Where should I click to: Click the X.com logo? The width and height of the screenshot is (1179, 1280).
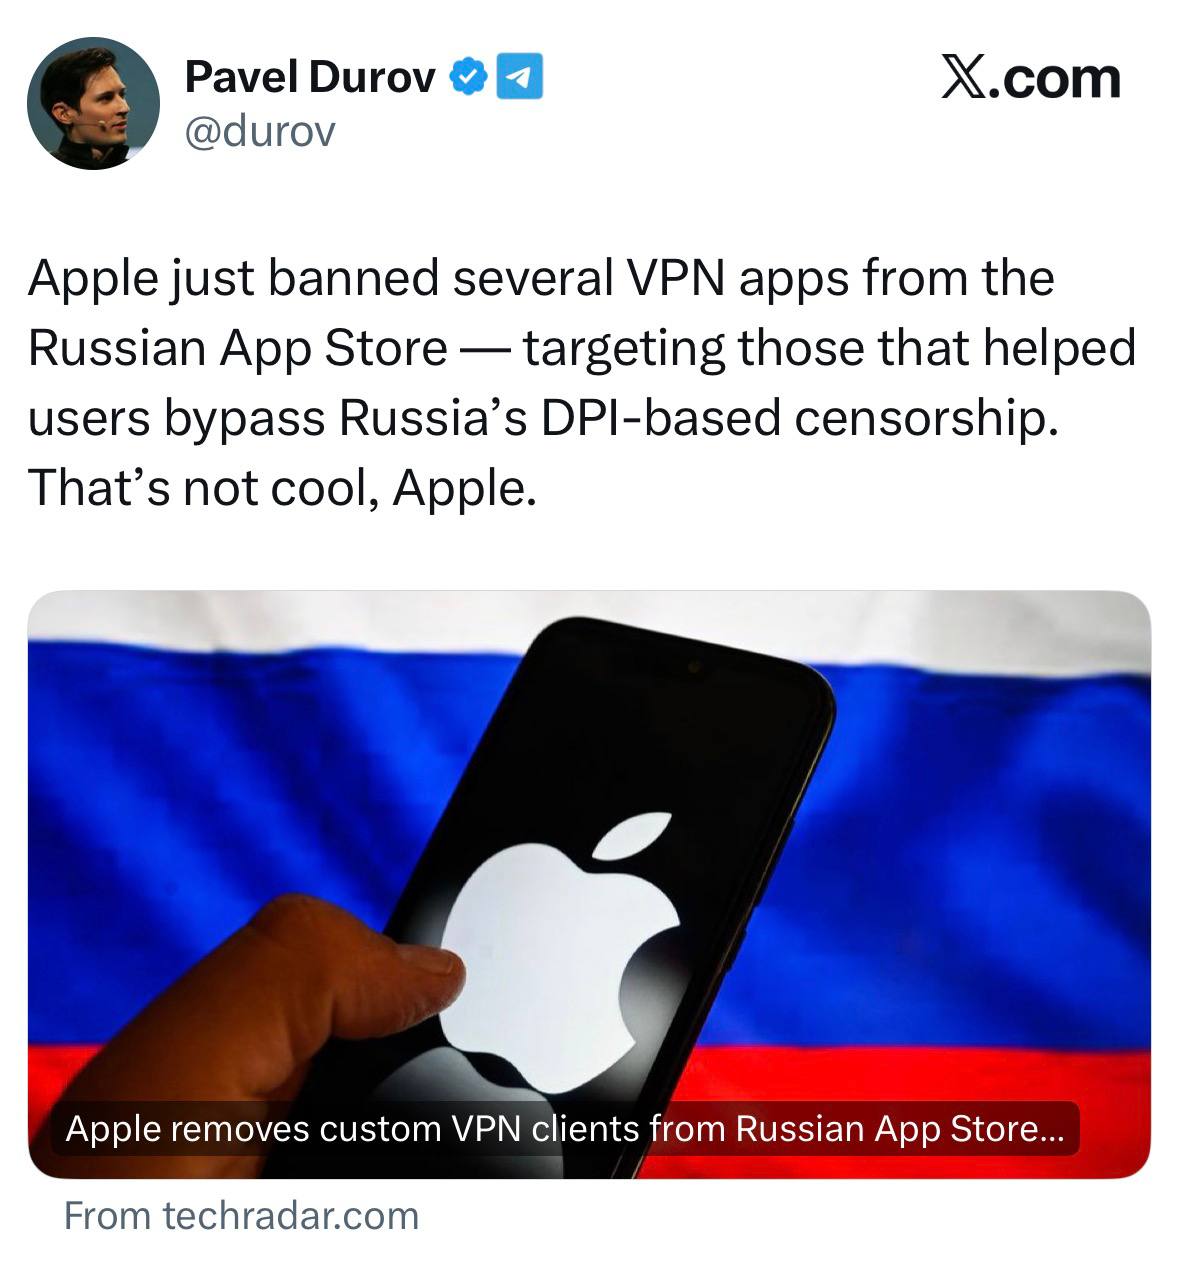1030,78
